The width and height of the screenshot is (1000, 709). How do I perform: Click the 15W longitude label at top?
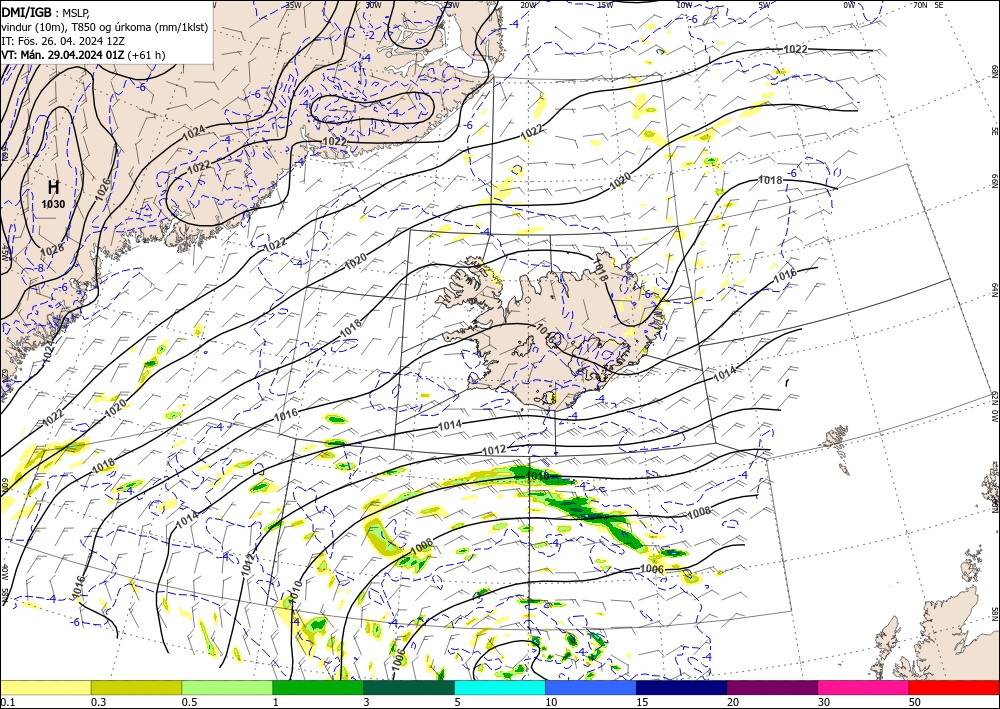[x=605, y=5]
